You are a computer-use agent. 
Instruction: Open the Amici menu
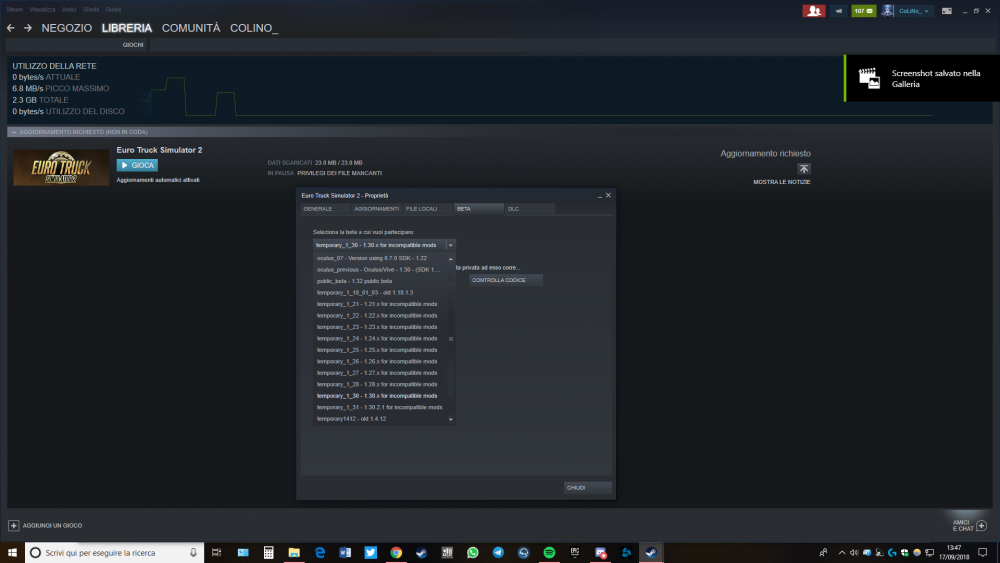(x=69, y=10)
